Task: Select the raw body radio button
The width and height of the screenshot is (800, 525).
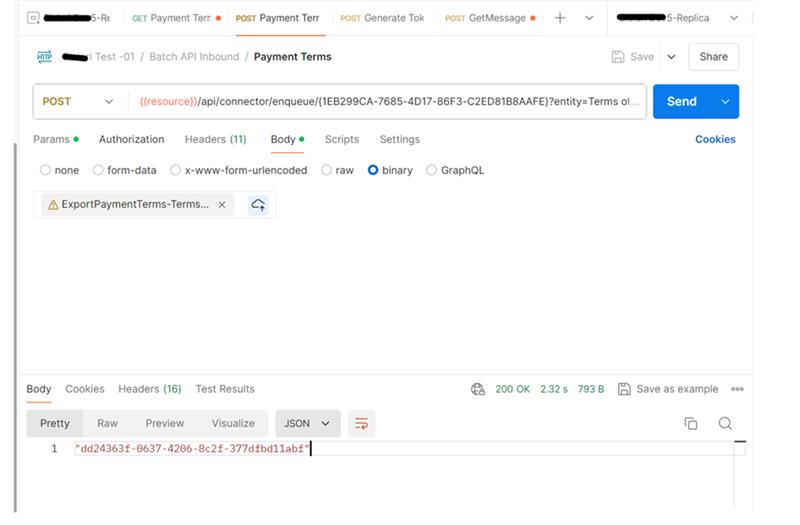Action: click(x=327, y=170)
